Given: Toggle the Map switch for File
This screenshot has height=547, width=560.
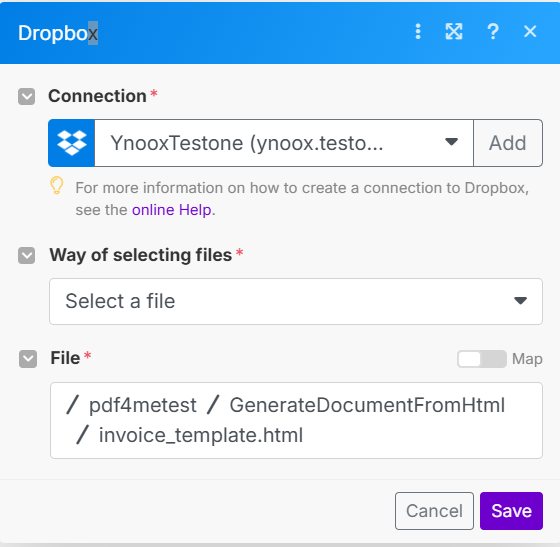Looking at the screenshot, I should [x=482, y=359].
